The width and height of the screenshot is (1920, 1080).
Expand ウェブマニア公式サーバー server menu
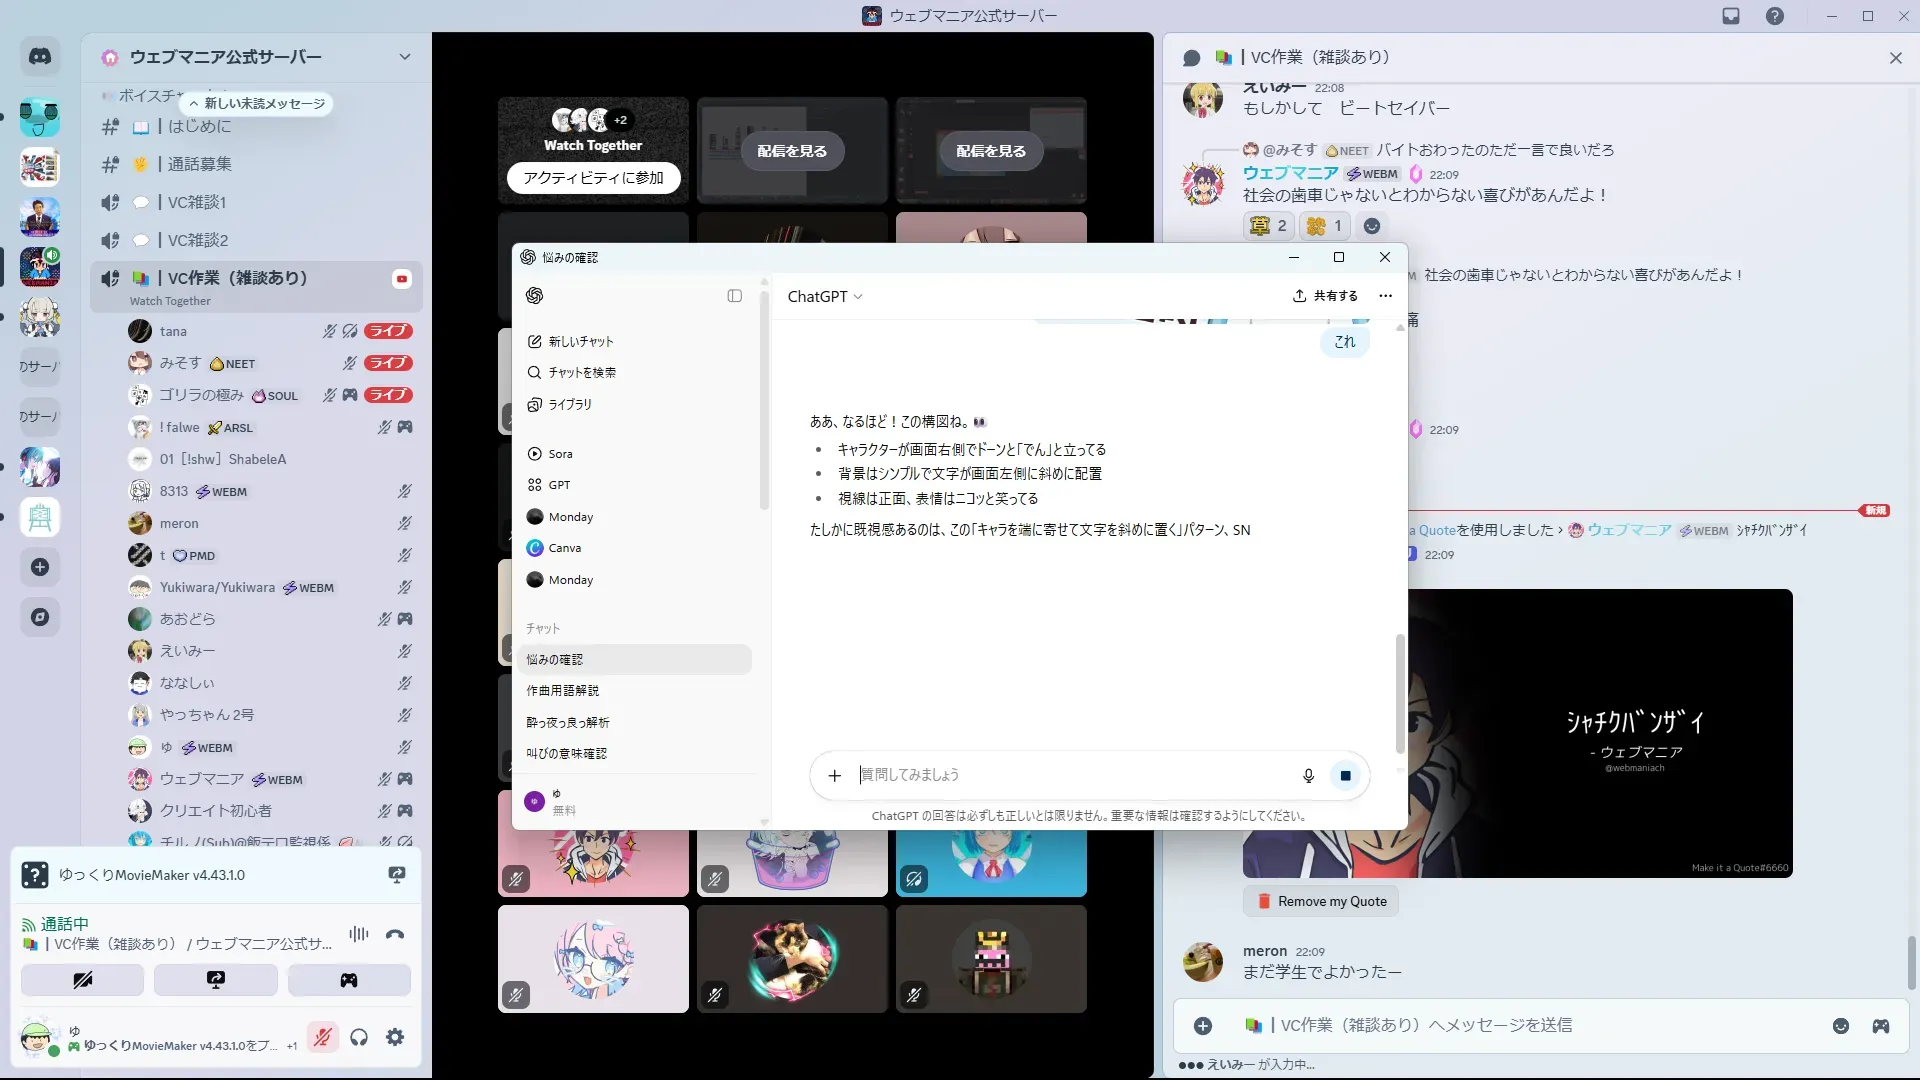(x=404, y=57)
